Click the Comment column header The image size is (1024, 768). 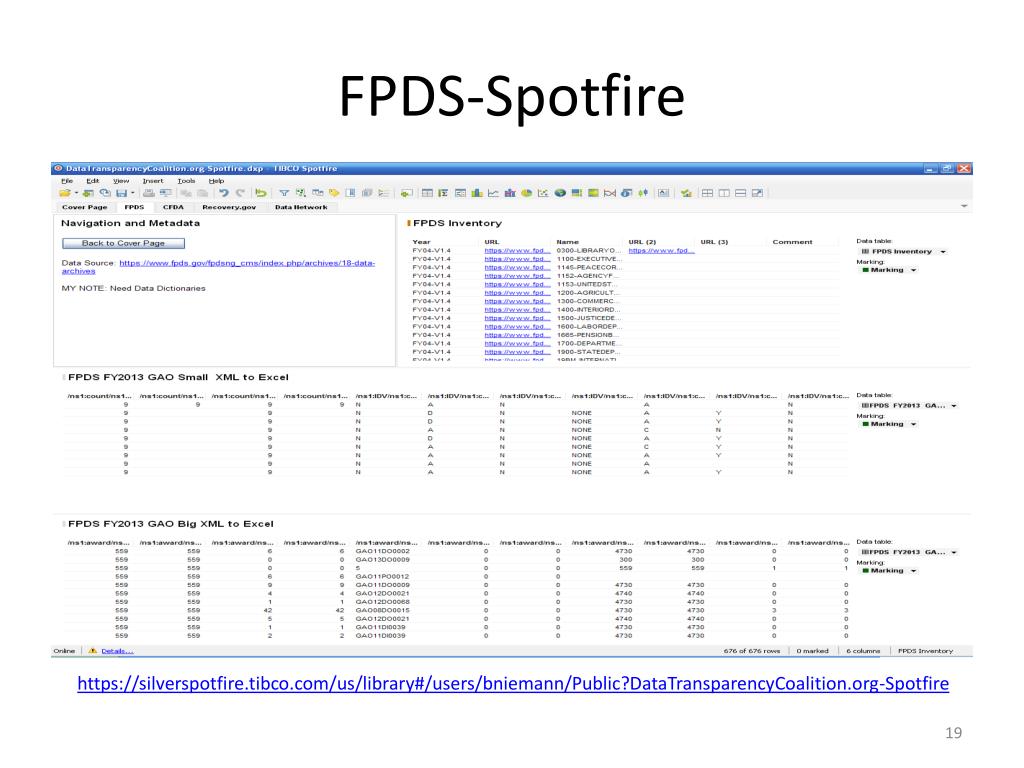792,242
